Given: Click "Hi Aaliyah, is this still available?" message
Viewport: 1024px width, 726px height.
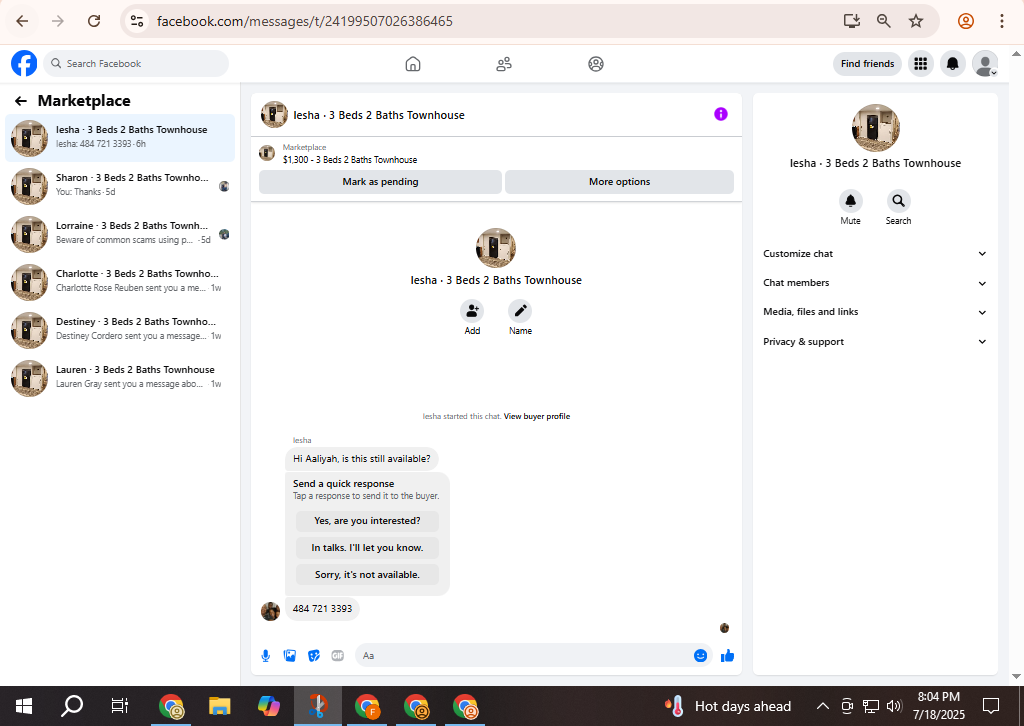Looking at the screenshot, I should [x=362, y=458].
